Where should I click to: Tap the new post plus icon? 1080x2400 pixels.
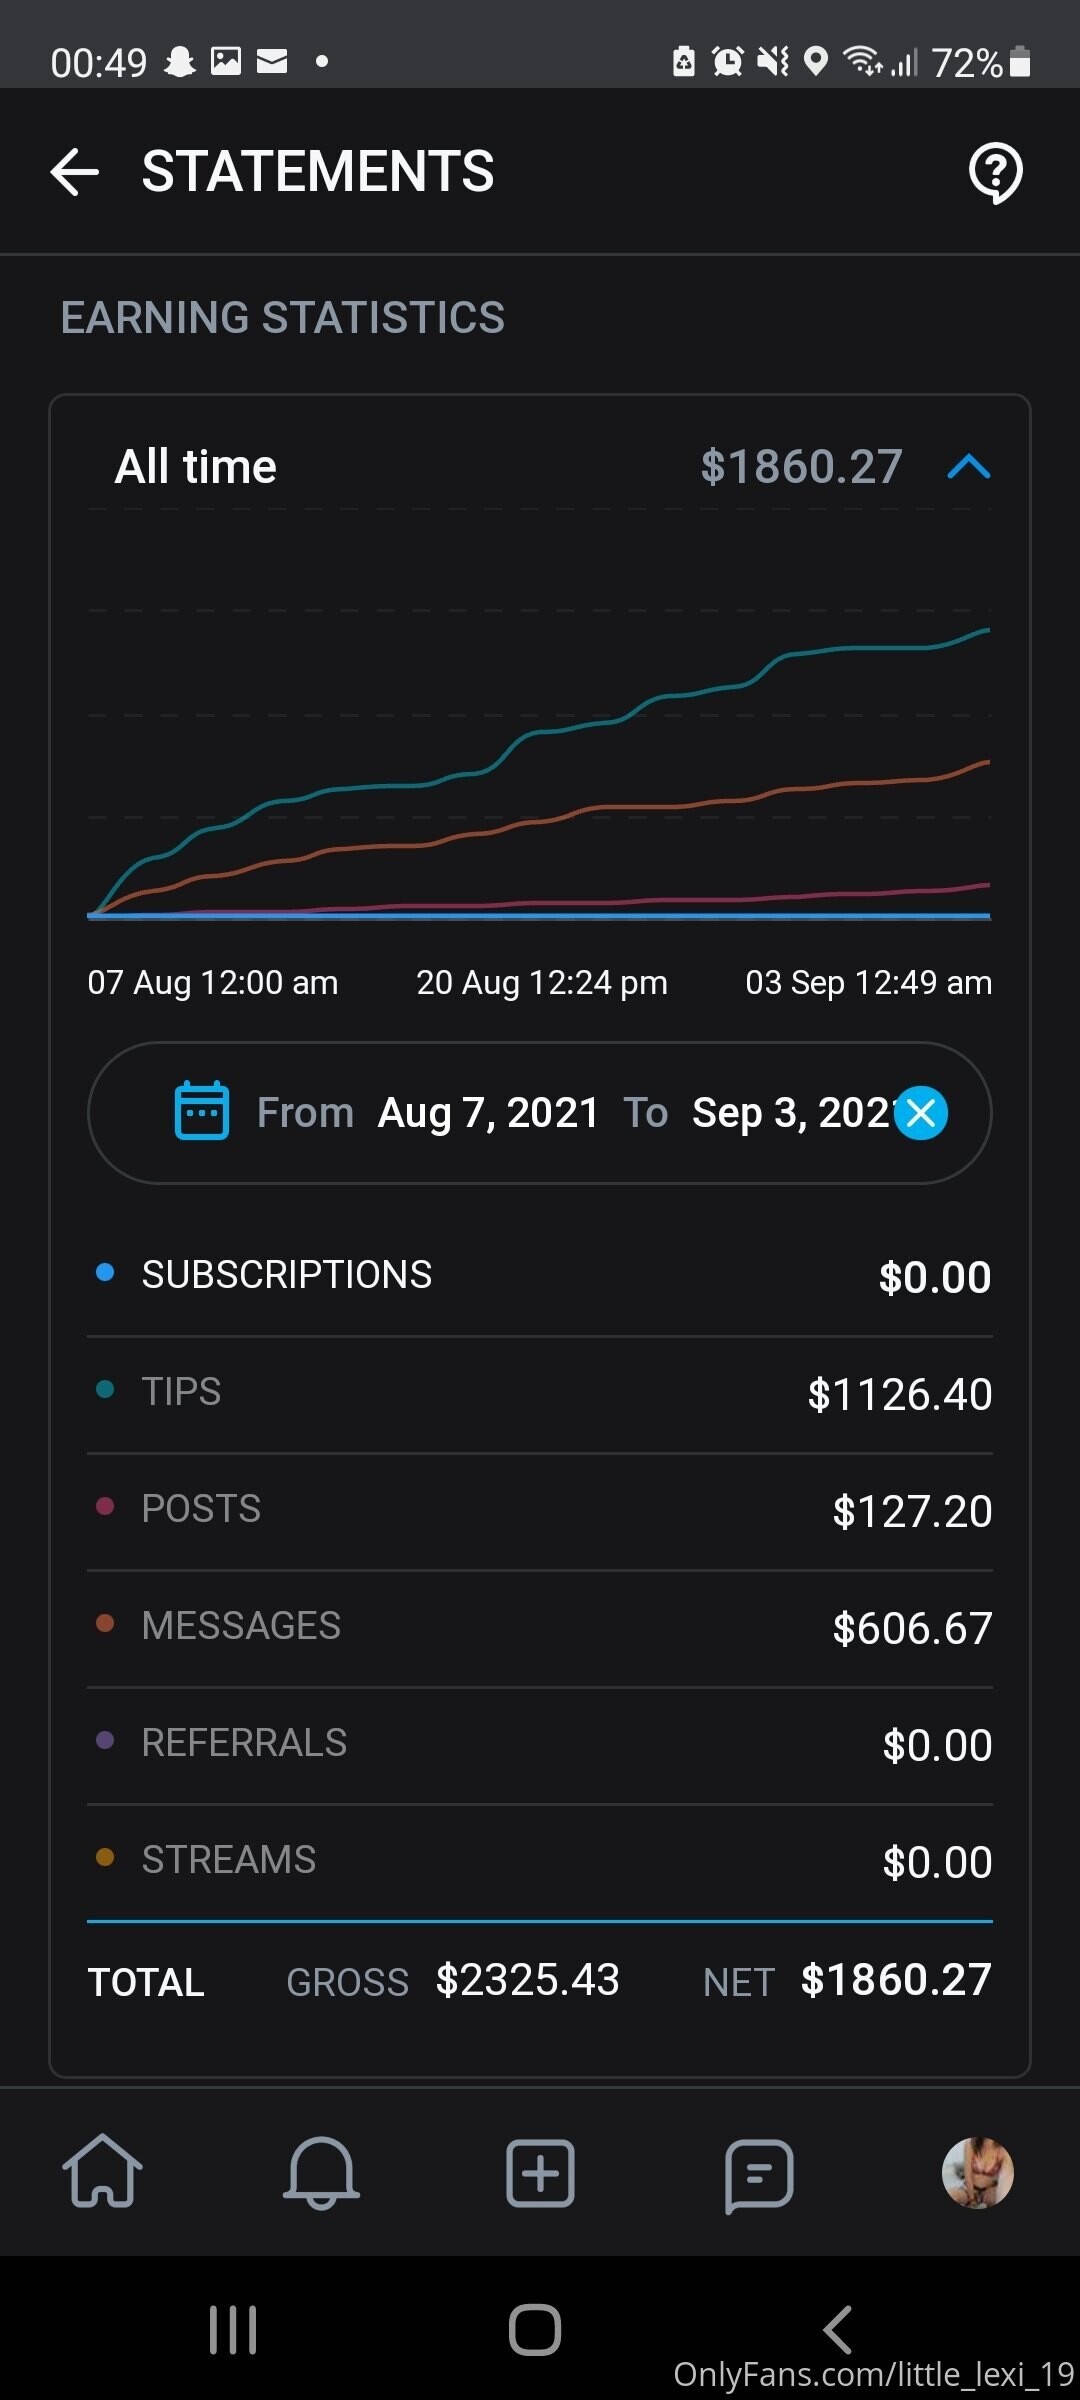coord(540,2172)
